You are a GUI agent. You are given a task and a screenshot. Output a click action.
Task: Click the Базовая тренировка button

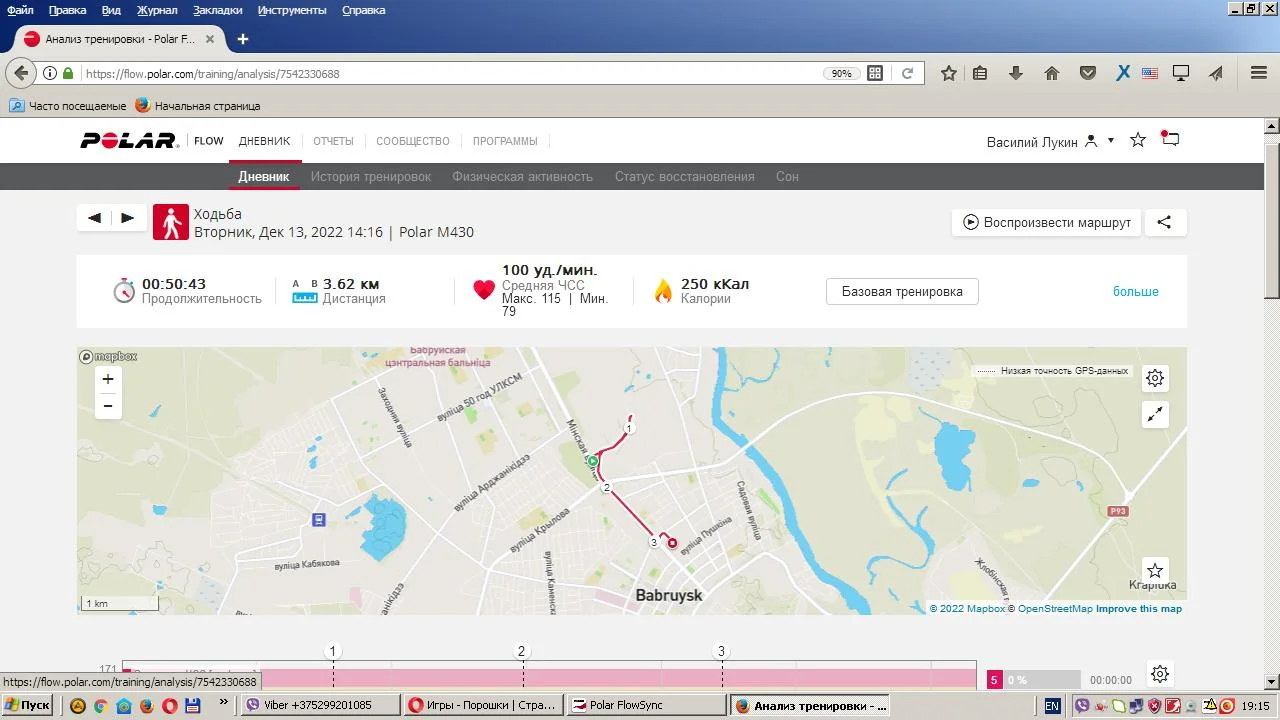point(902,291)
